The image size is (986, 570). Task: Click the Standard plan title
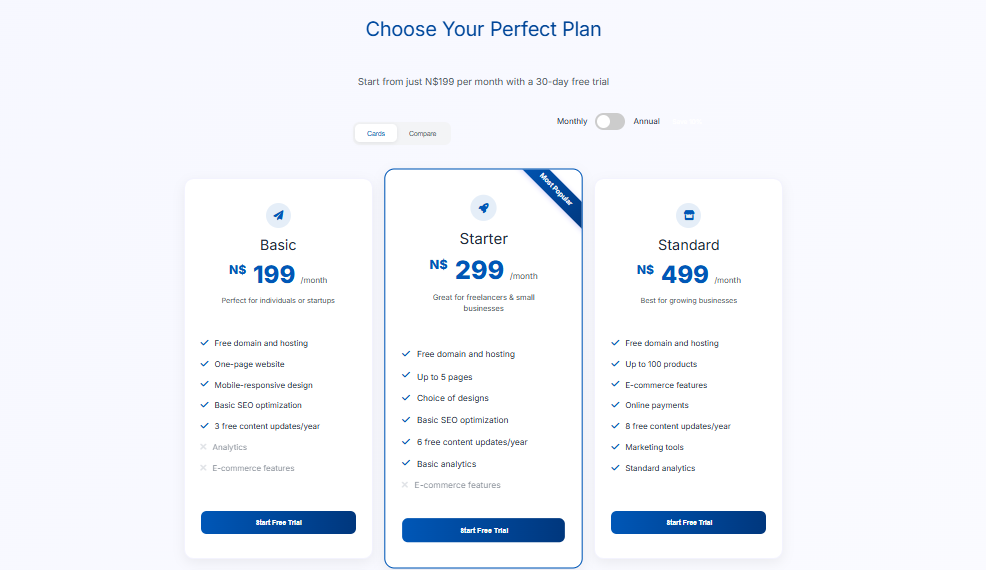[688, 245]
